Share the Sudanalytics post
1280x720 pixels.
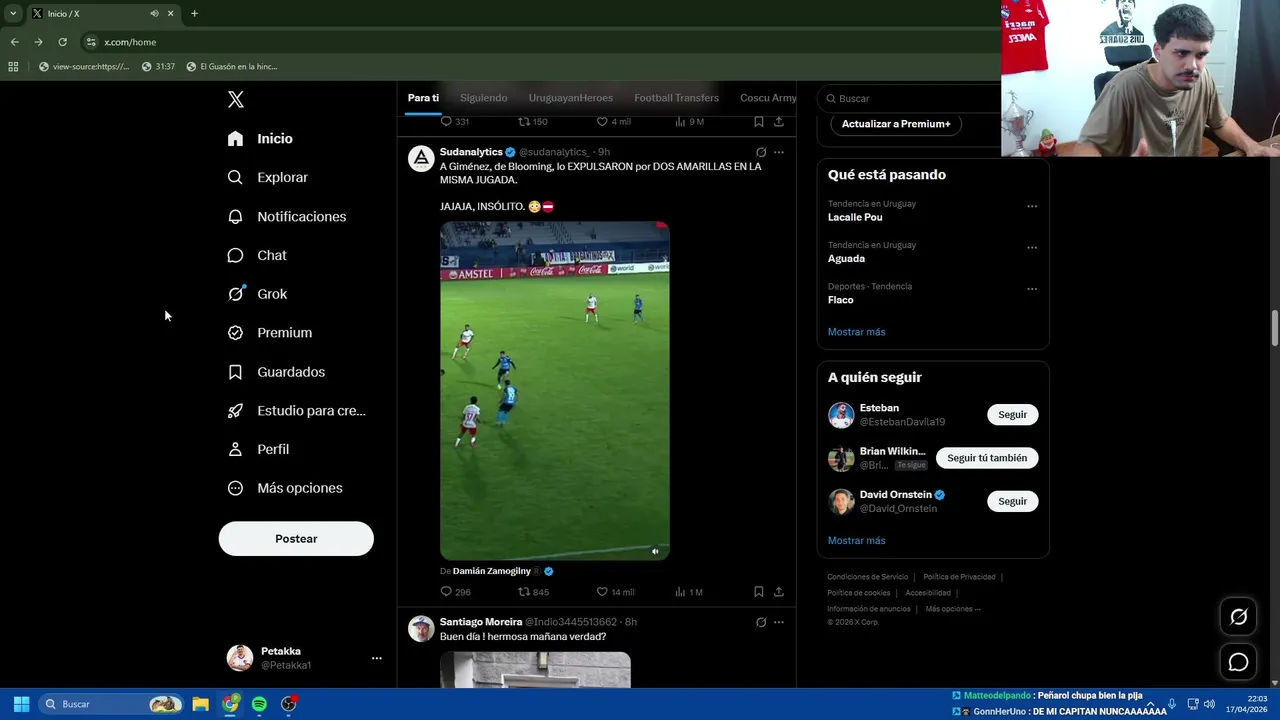point(779,592)
